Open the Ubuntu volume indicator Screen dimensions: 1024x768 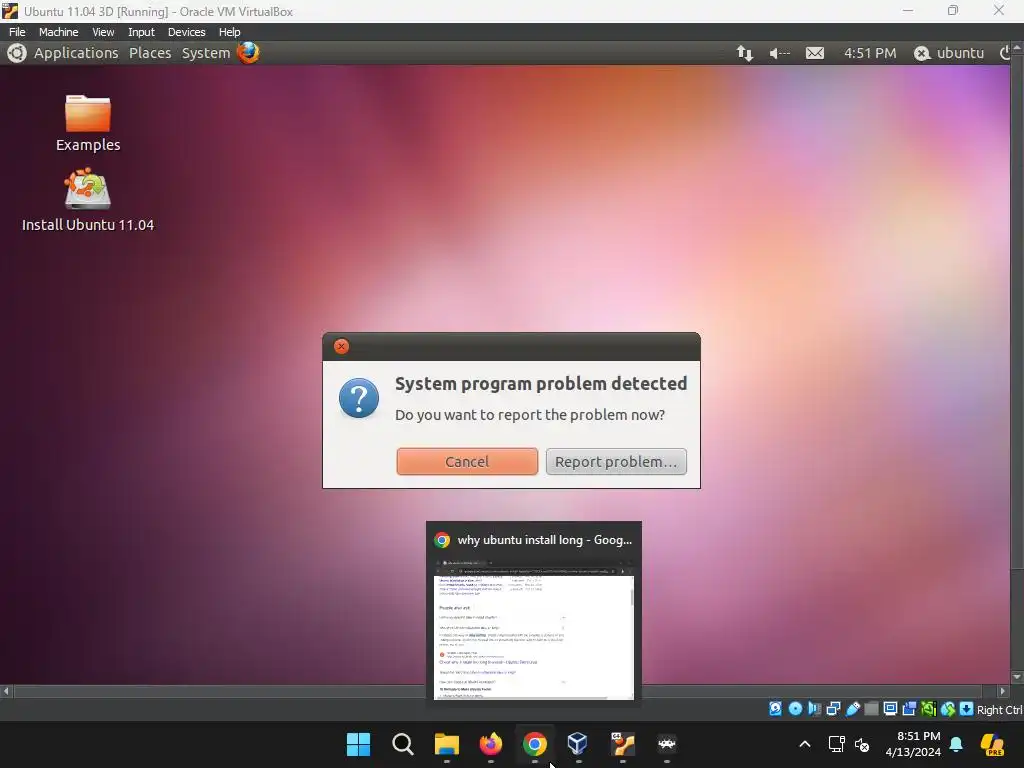pos(779,53)
